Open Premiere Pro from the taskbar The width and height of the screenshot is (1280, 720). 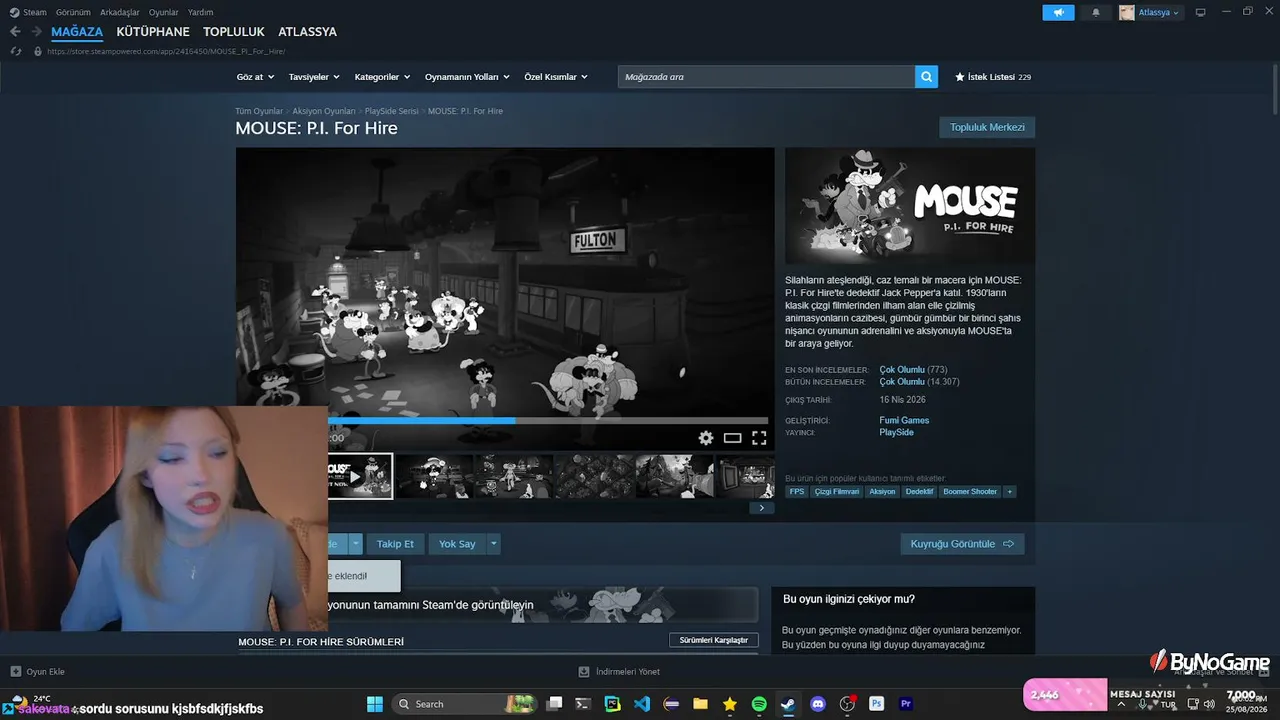(x=906, y=704)
